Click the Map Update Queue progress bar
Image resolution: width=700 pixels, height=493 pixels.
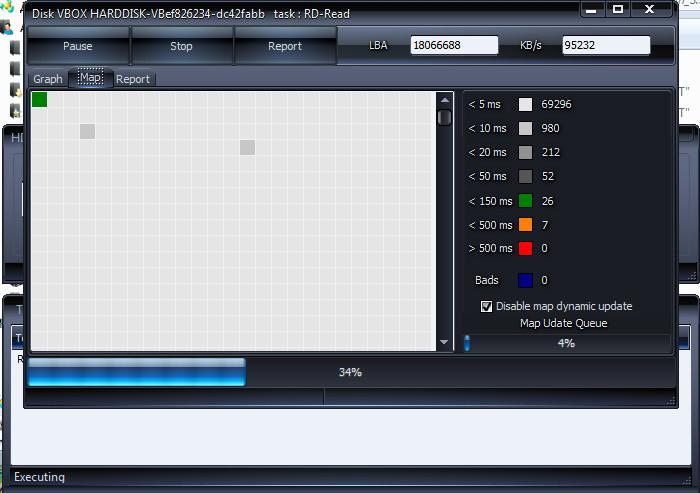click(x=566, y=343)
